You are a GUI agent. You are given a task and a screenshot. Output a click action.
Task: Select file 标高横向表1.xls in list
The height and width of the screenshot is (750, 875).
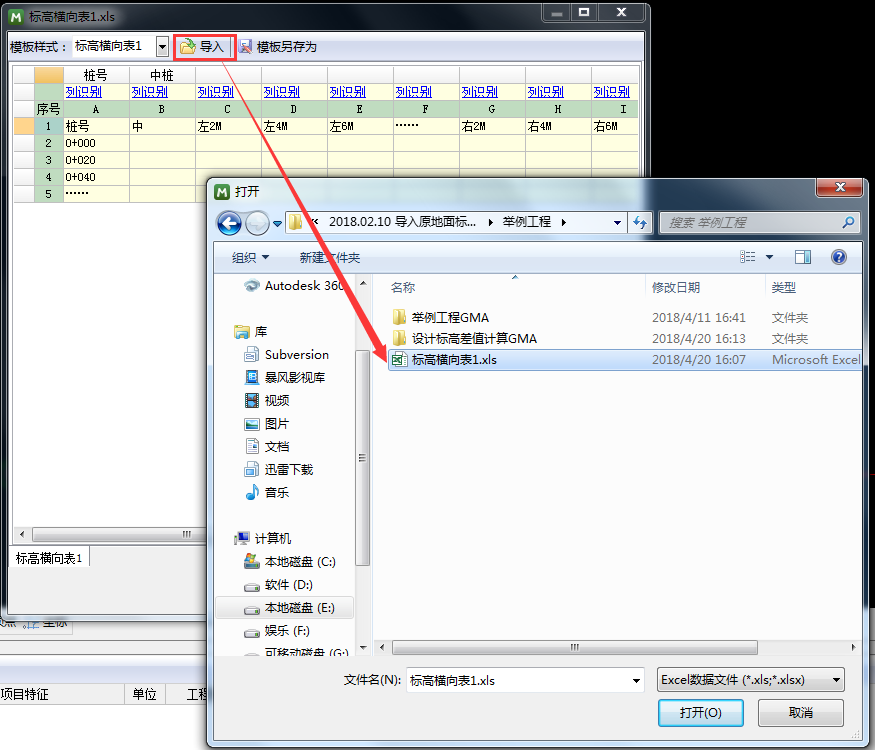point(454,360)
